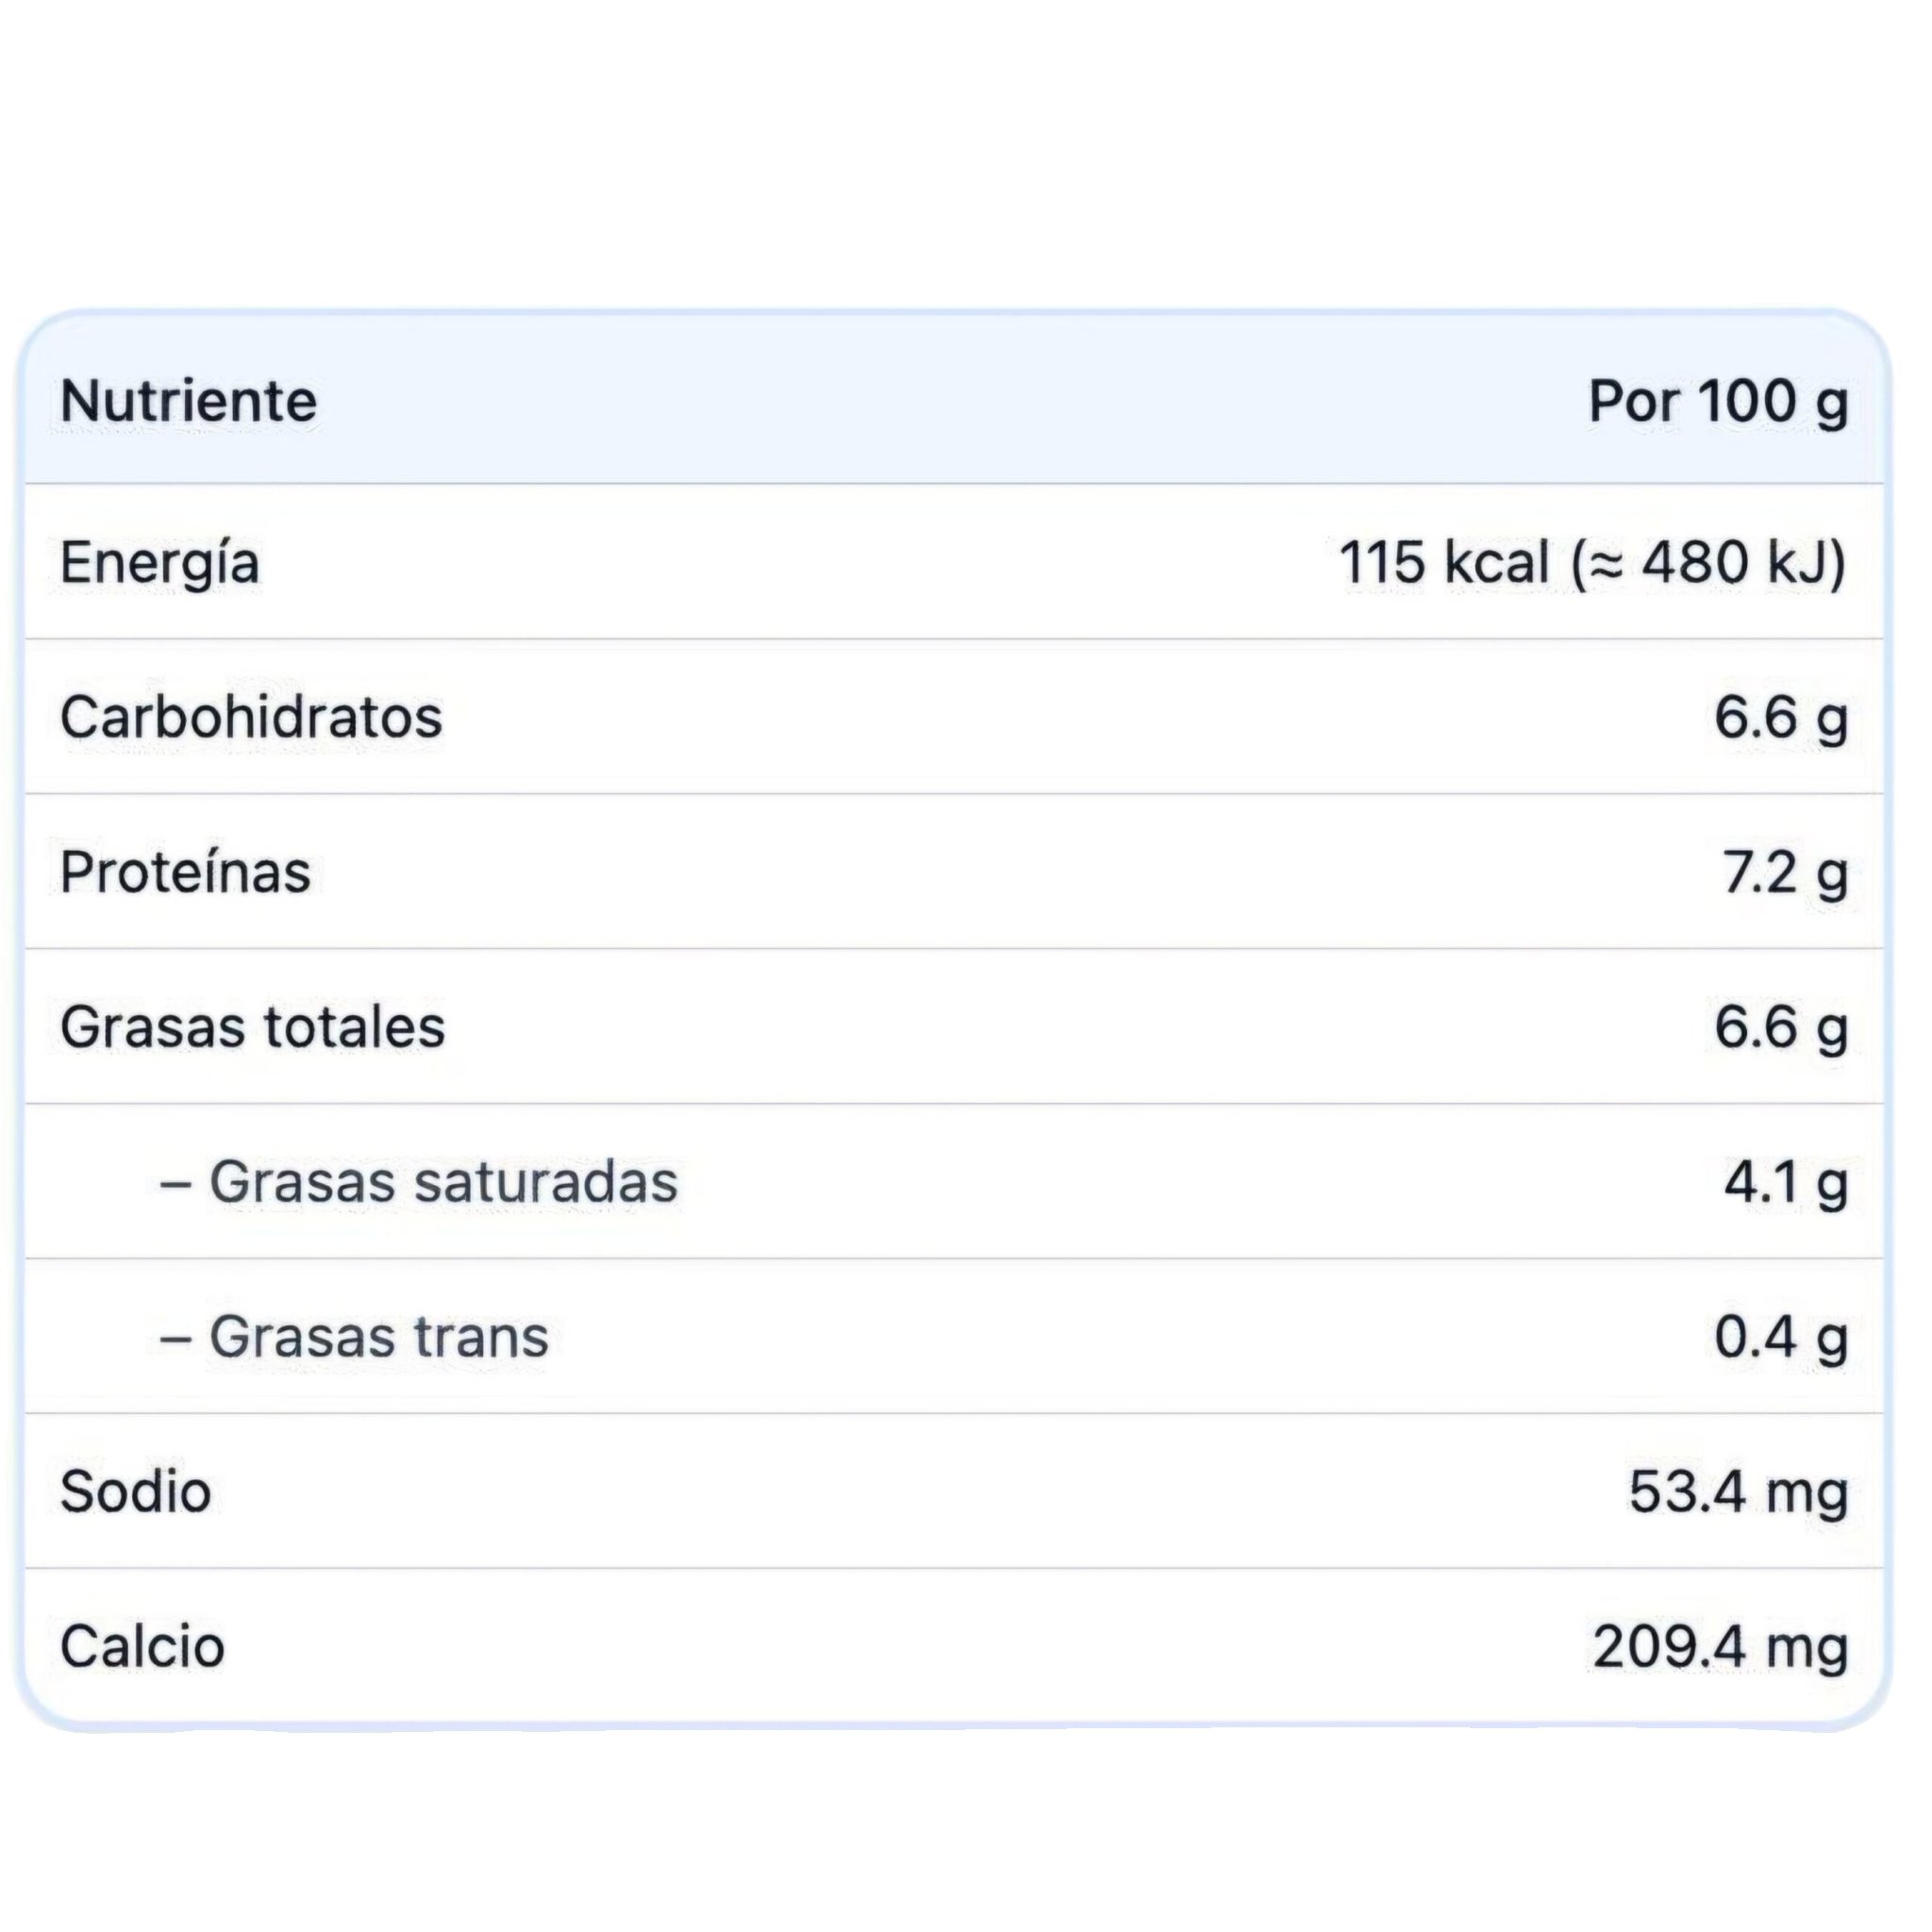This screenshot has height=1932, width=1932.
Task: Select the Calcio row label
Action: 142,1647
